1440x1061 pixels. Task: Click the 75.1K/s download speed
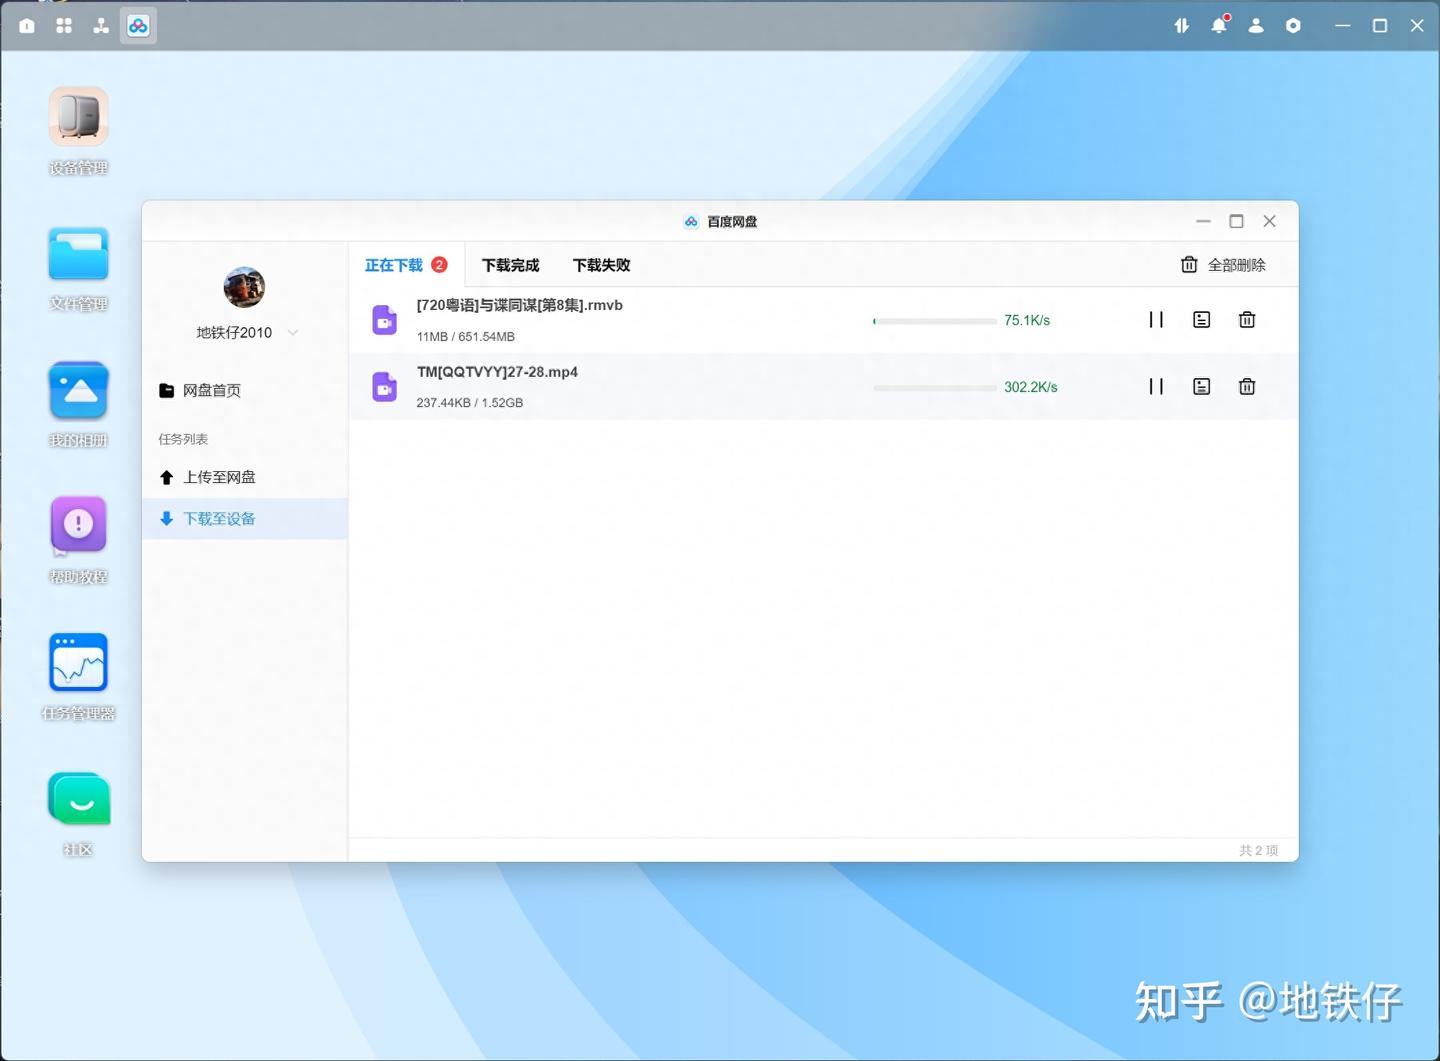1027,321
